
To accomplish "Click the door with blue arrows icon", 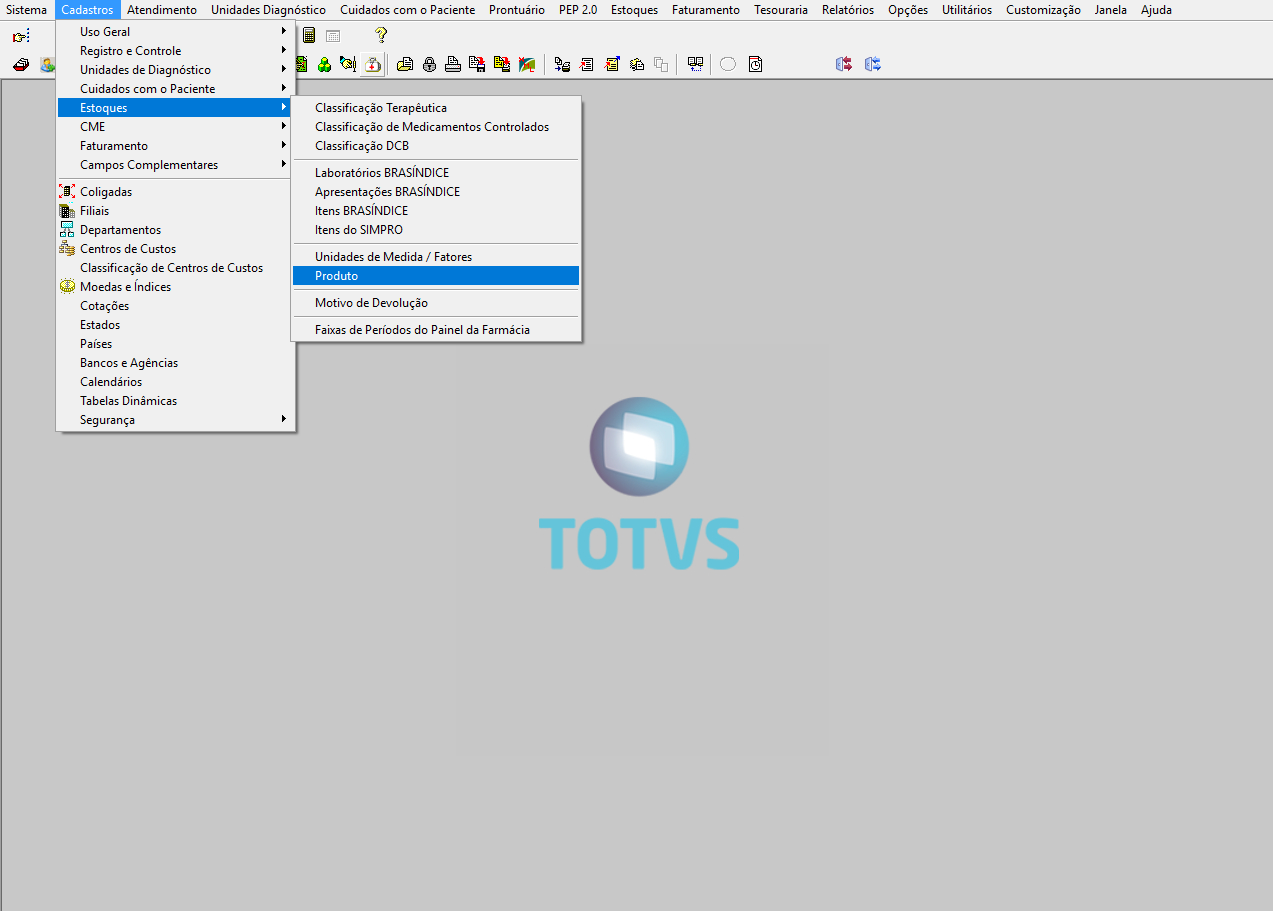I will [873, 64].
